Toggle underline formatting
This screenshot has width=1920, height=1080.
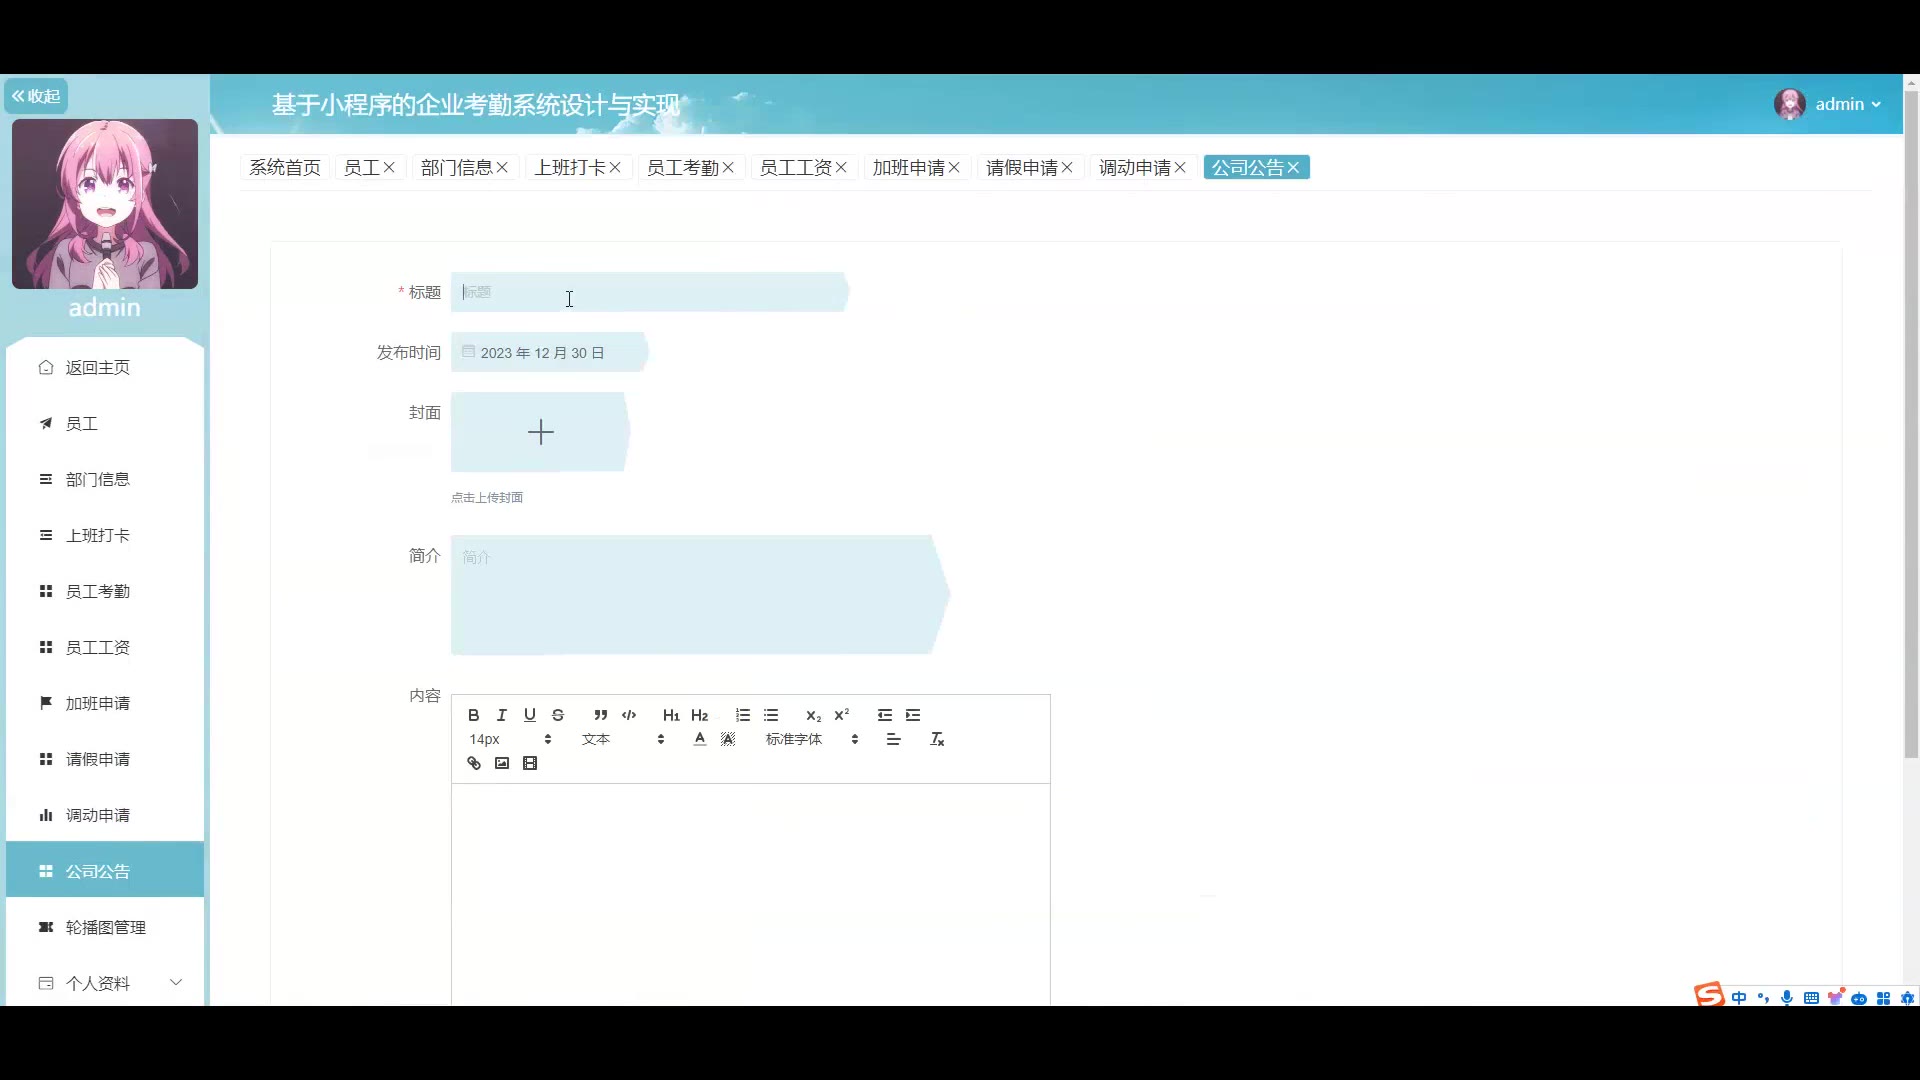(x=530, y=715)
